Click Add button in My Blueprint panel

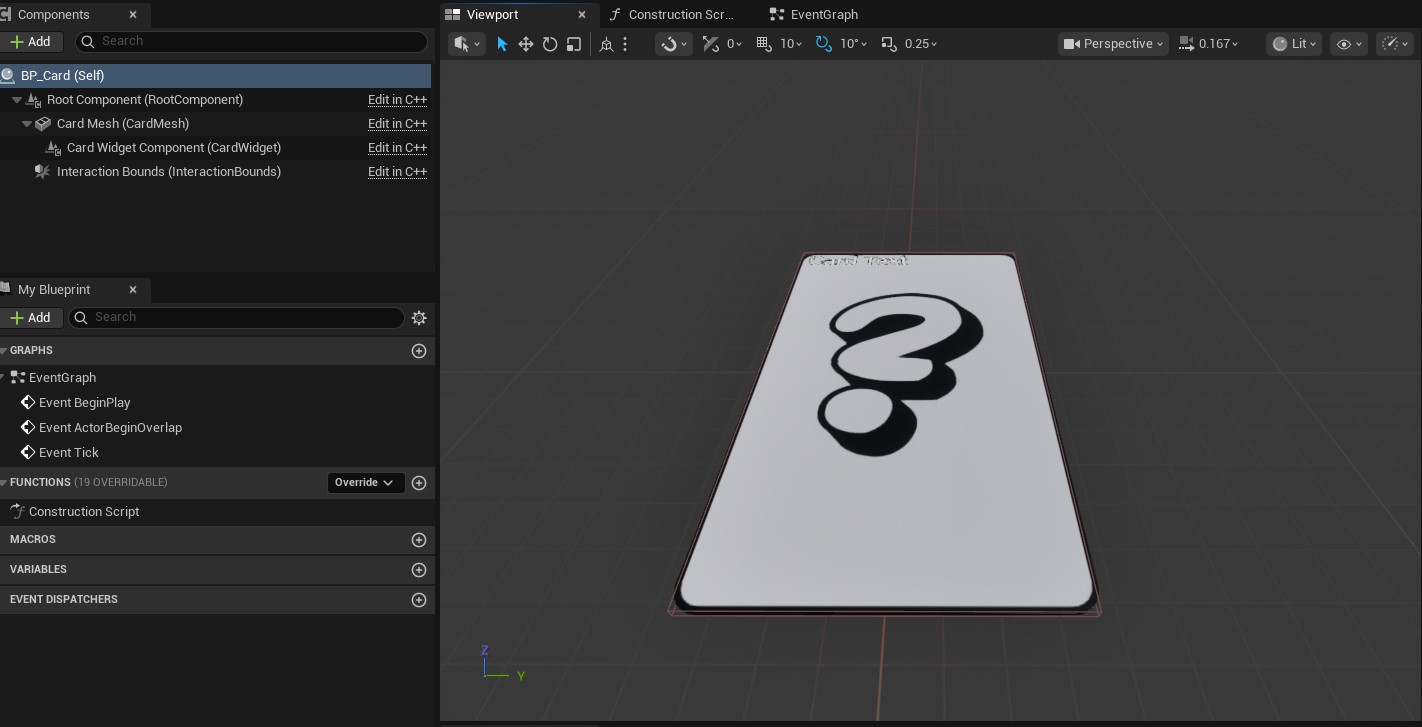pyautogui.click(x=32, y=318)
